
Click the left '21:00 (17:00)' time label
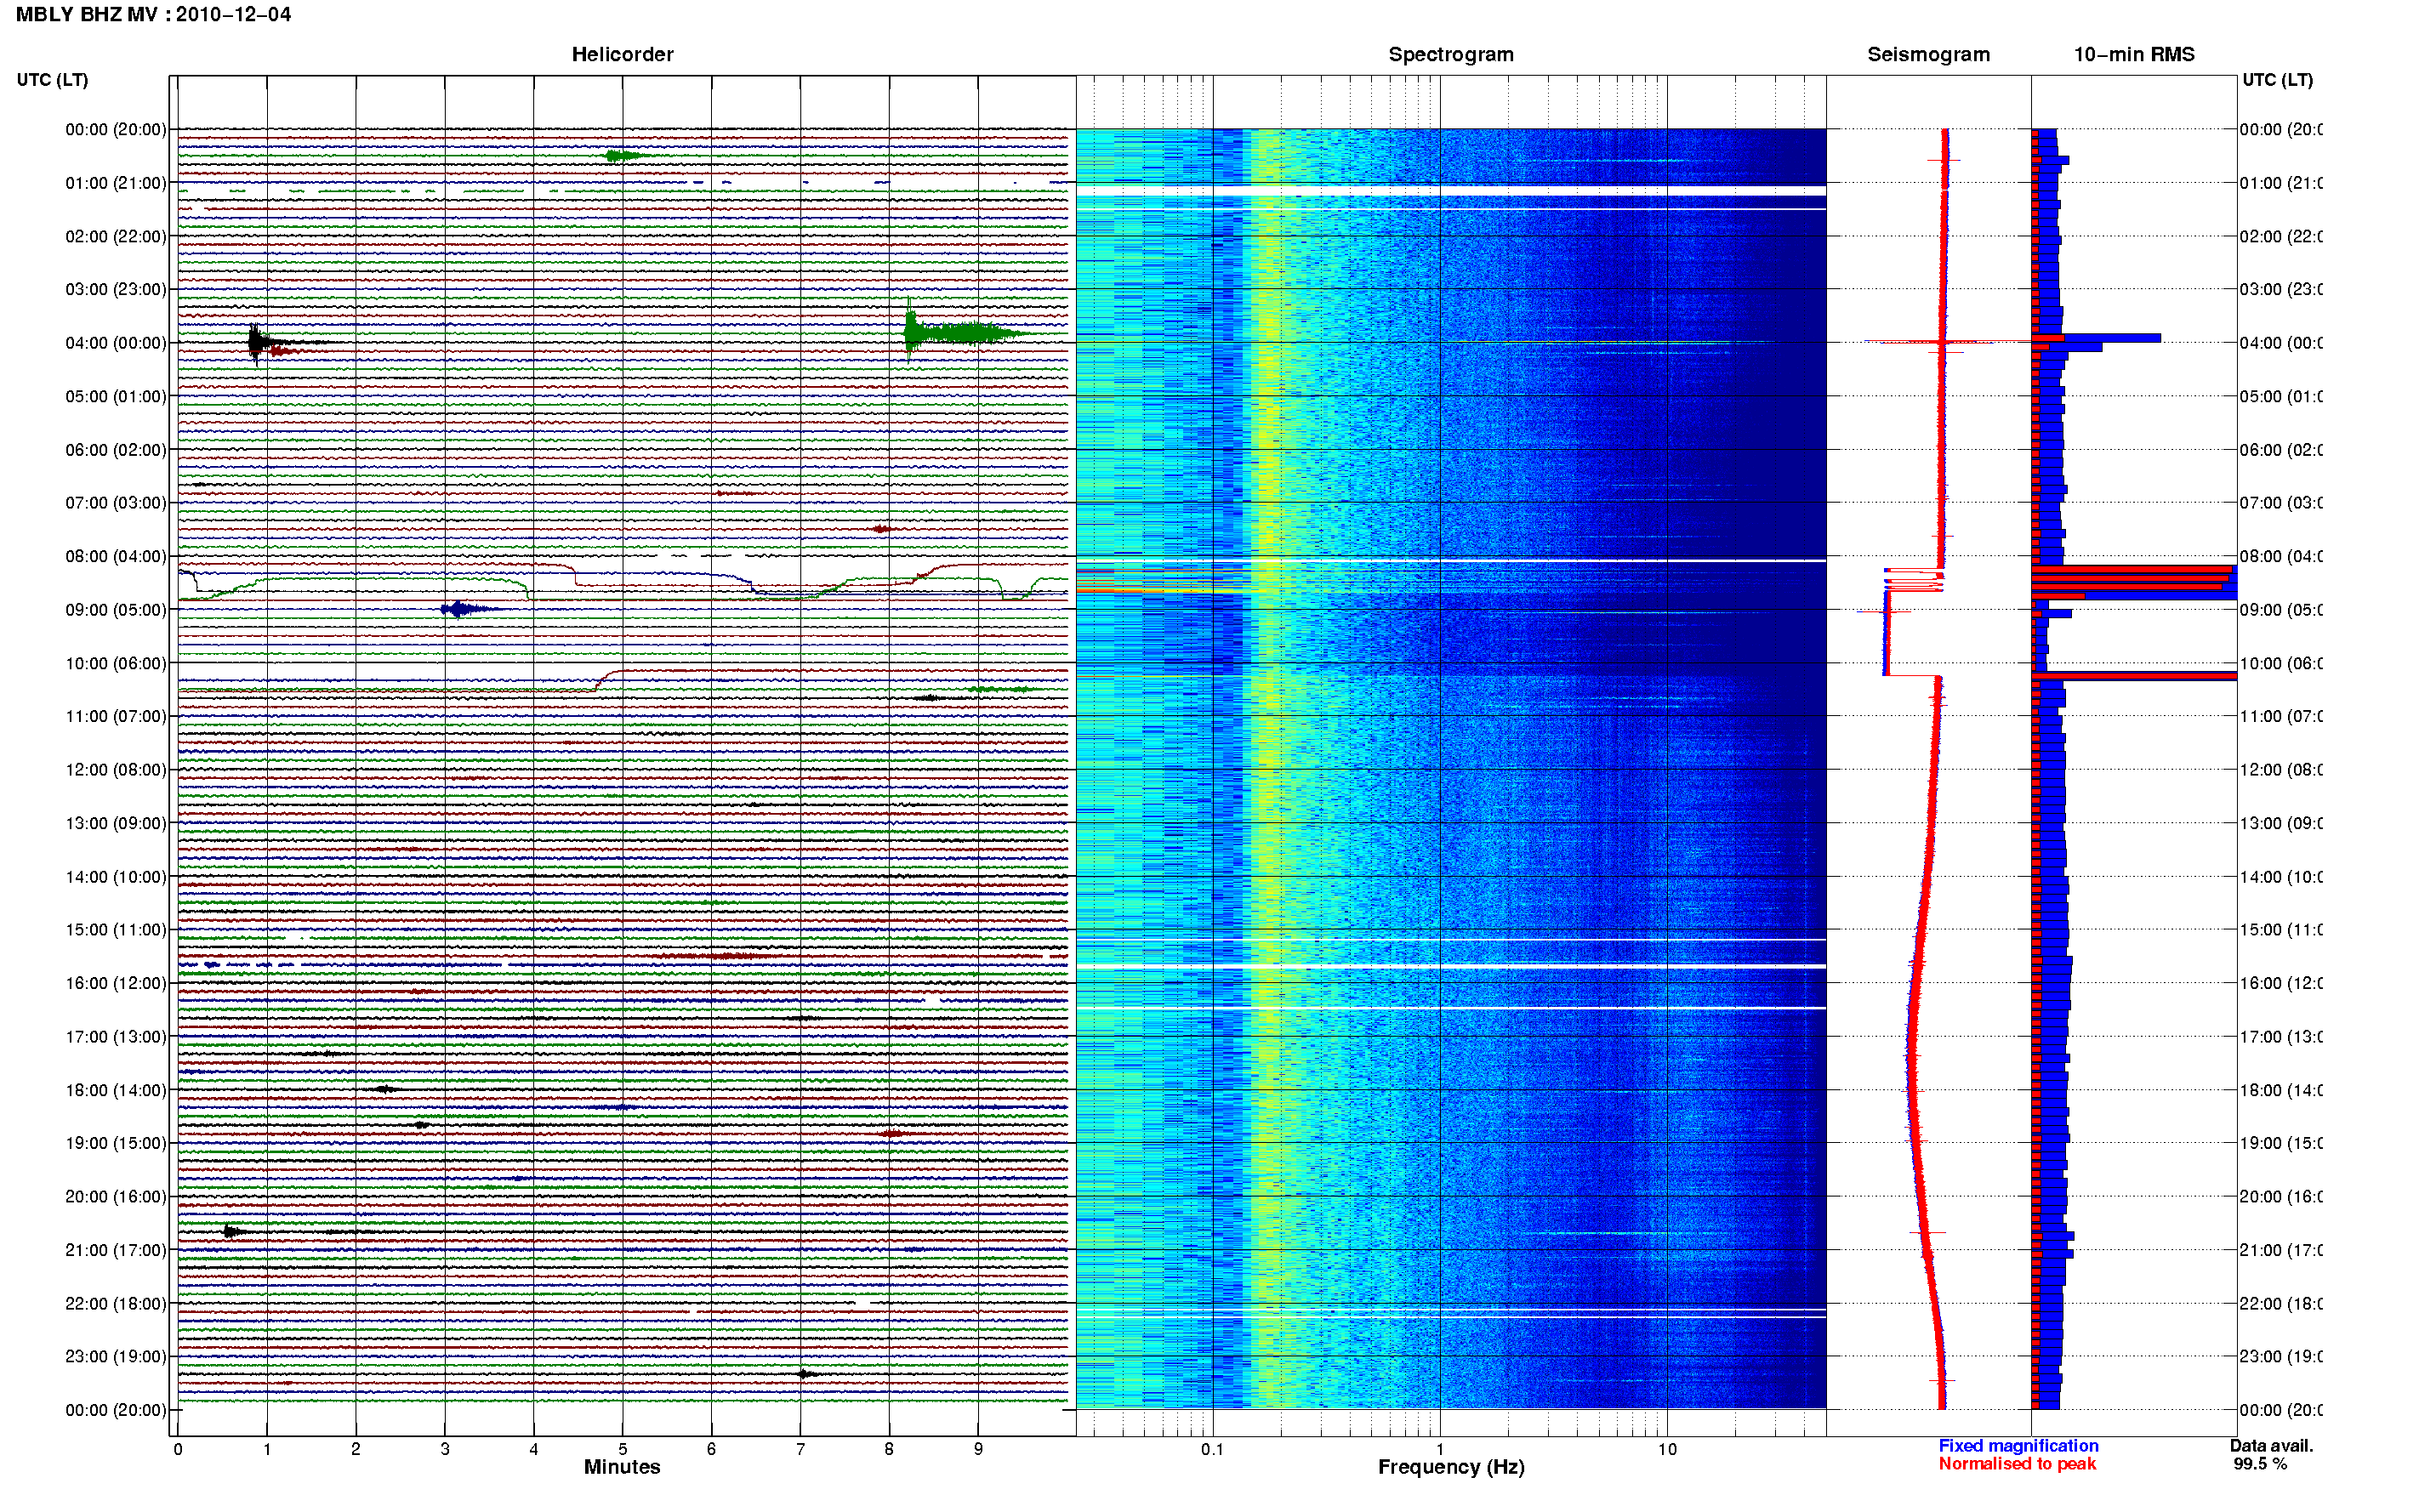(x=116, y=1251)
